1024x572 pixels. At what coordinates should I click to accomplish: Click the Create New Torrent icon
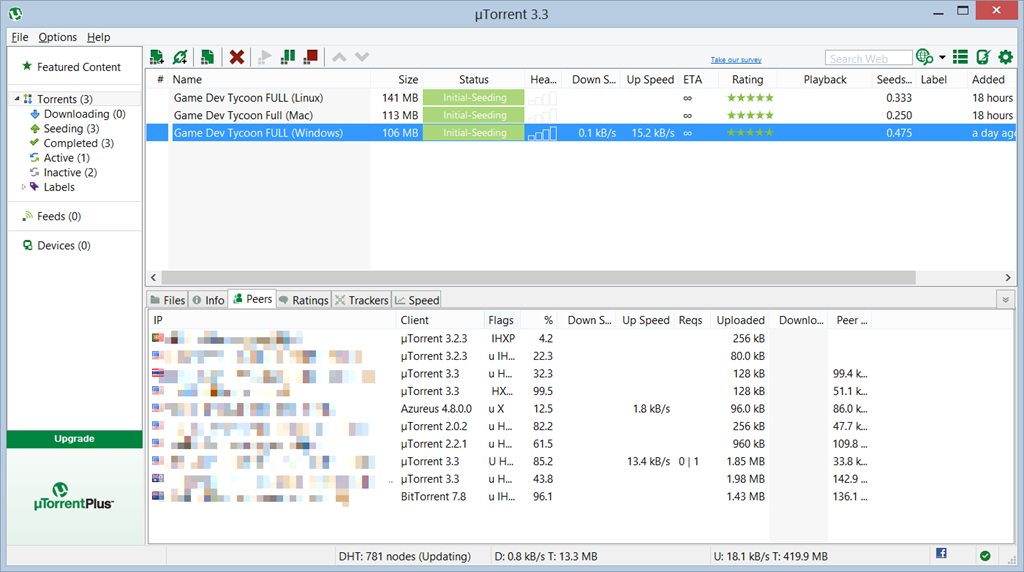pos(207,57)
